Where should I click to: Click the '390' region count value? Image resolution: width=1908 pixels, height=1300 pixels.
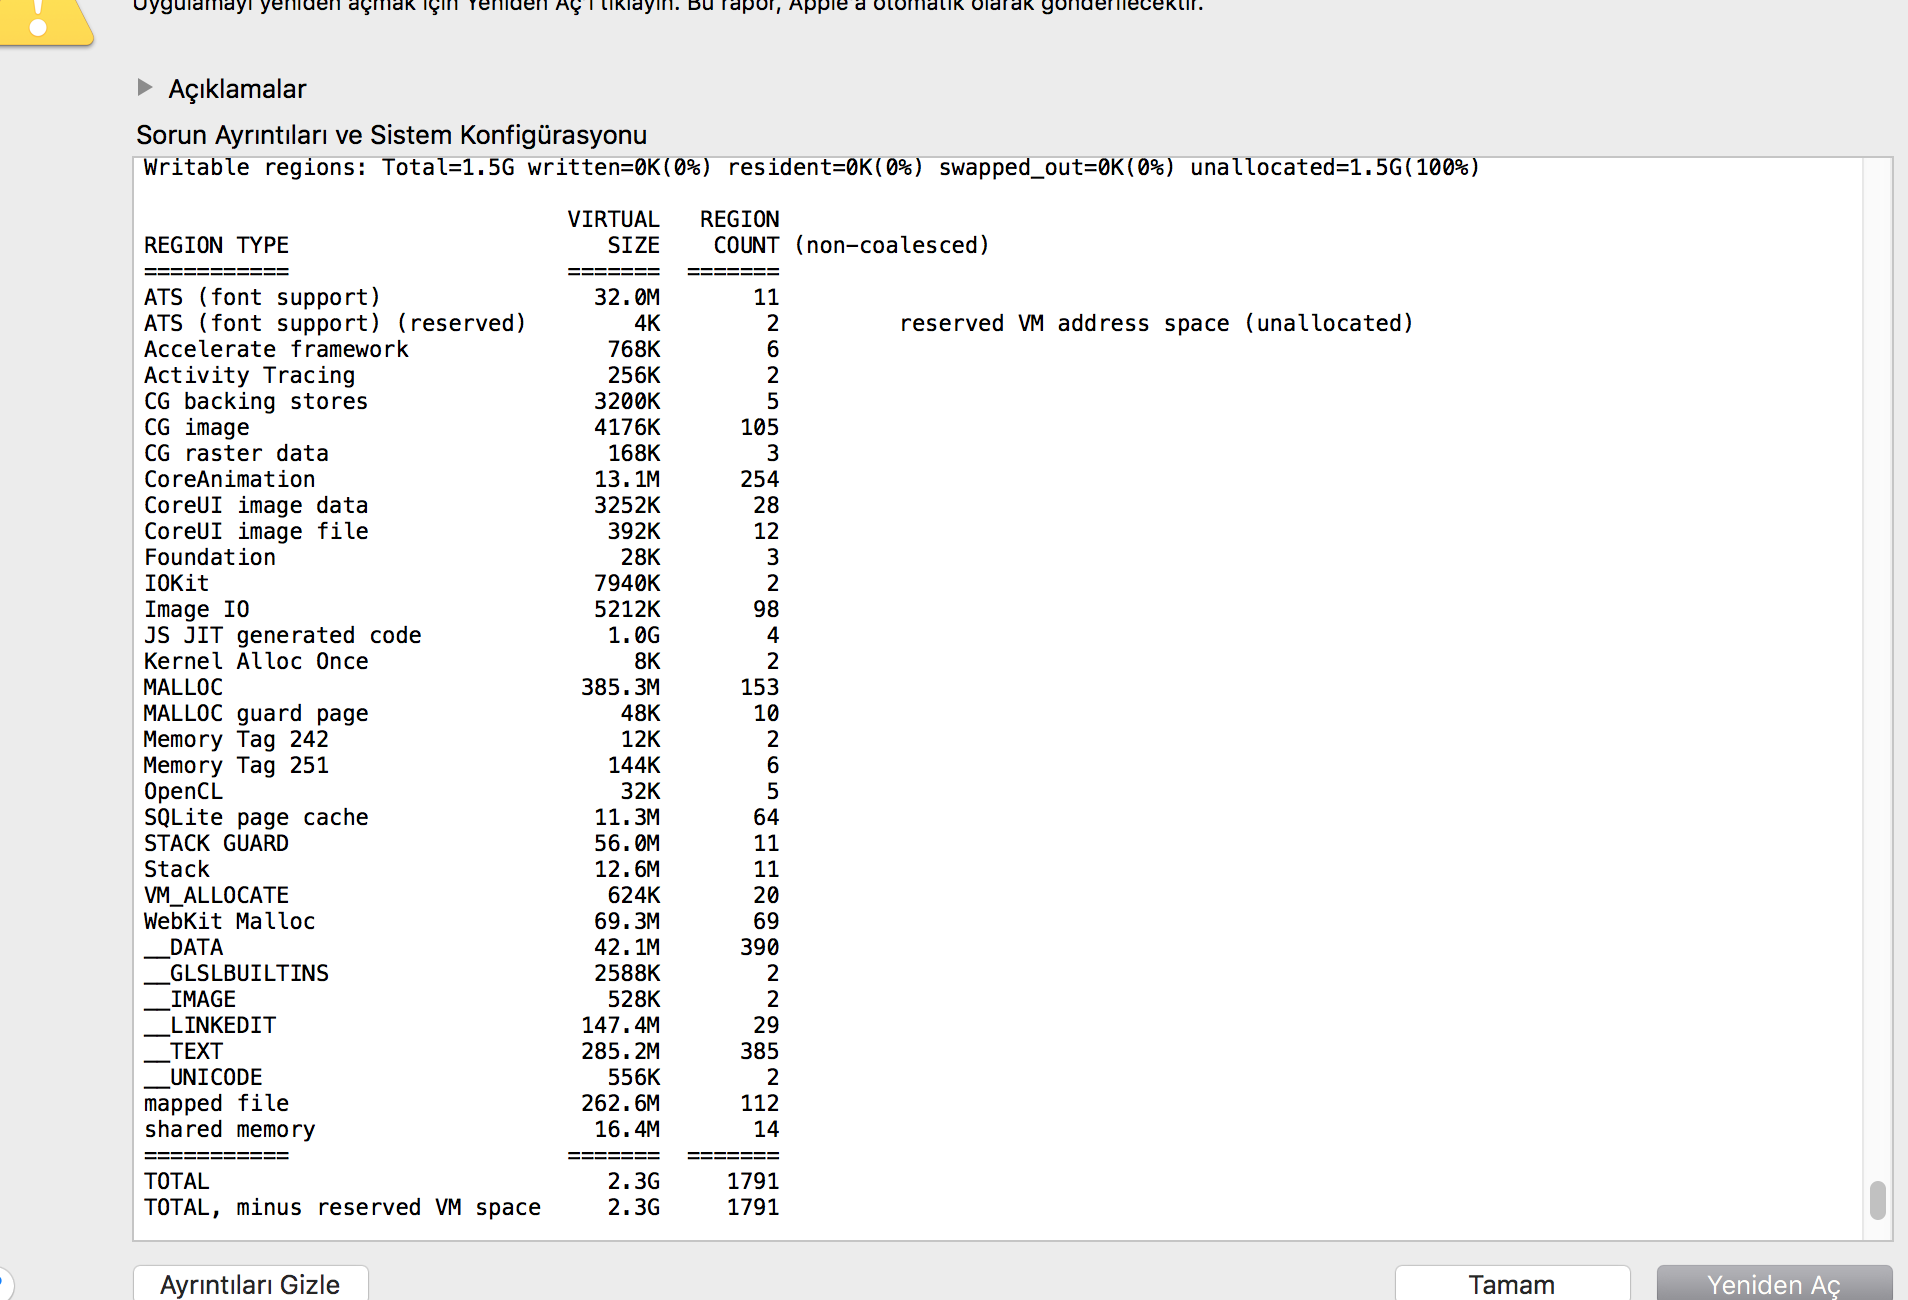pyautogui.click(x=759, y=947)
